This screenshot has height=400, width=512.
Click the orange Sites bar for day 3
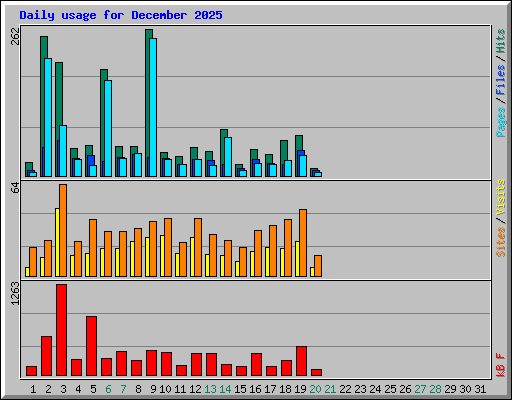point(63,230)
